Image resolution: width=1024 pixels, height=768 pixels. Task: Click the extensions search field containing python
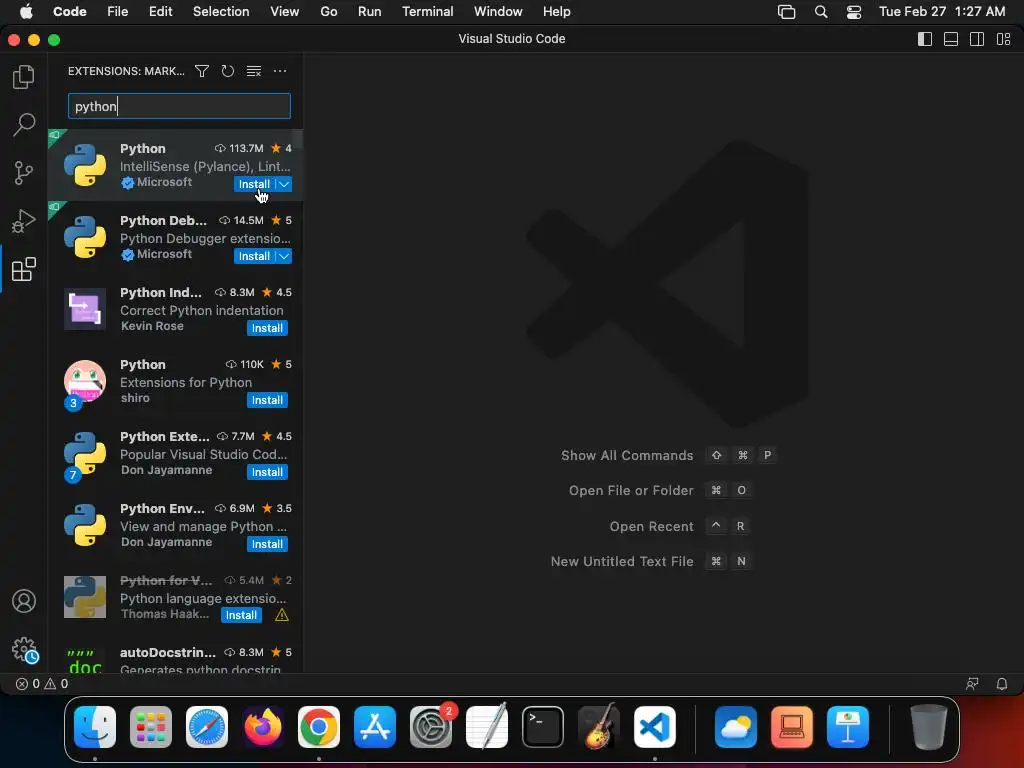pyautogui.click(x=179, y=106)
